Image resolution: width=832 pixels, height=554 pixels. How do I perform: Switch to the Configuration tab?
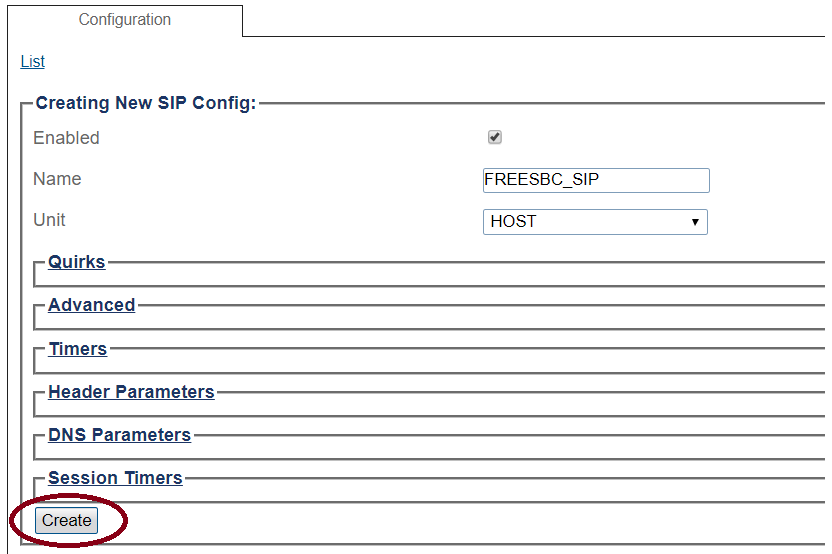click(124, 20)
